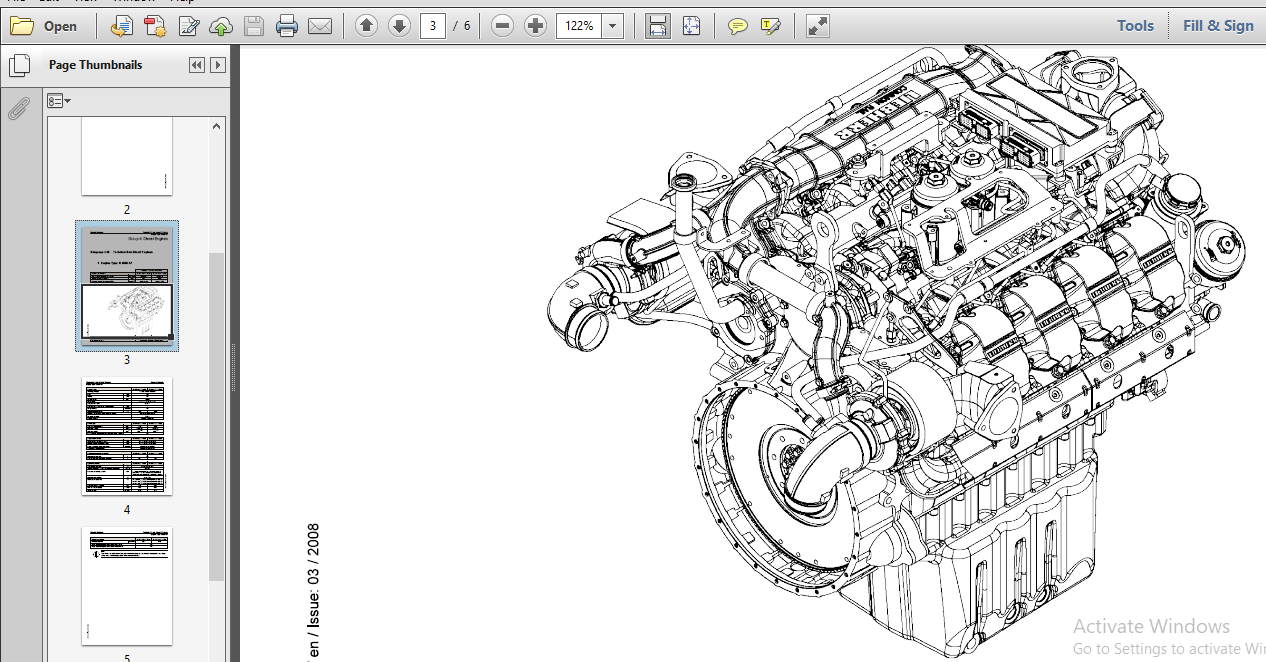
Task: Select the highlight text tool
Action: (x=769, y=26)
